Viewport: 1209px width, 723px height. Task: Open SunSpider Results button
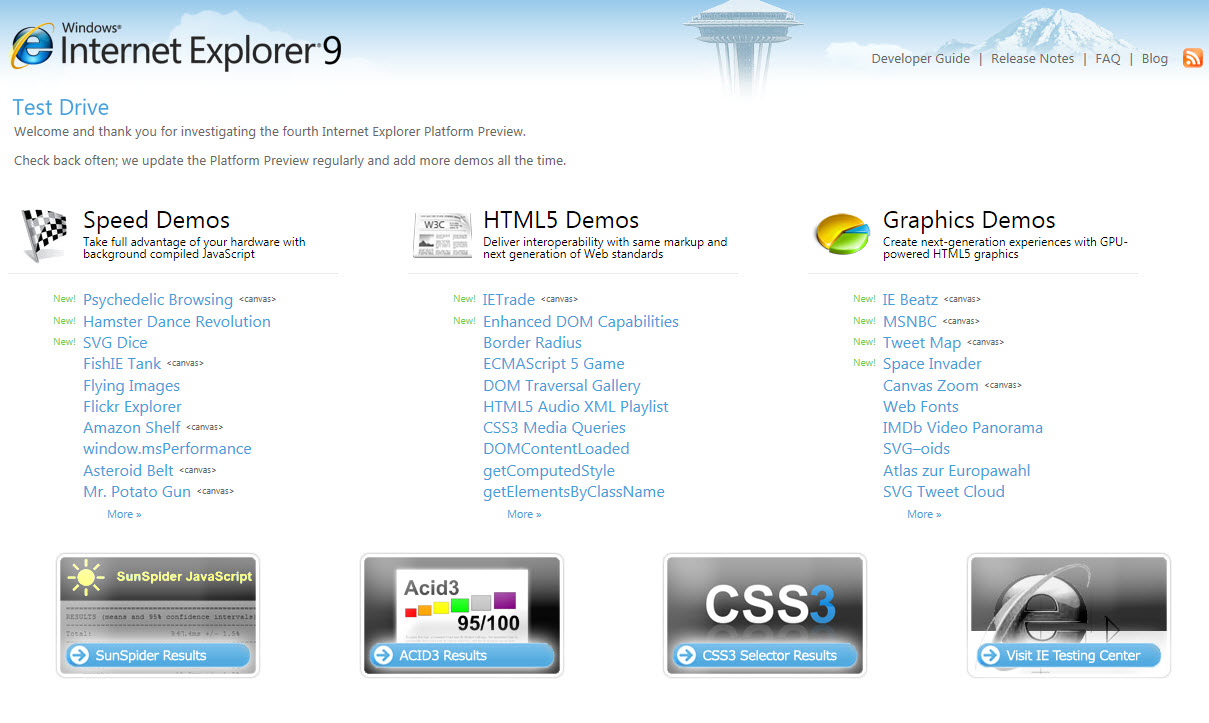[x=158, y=655]
